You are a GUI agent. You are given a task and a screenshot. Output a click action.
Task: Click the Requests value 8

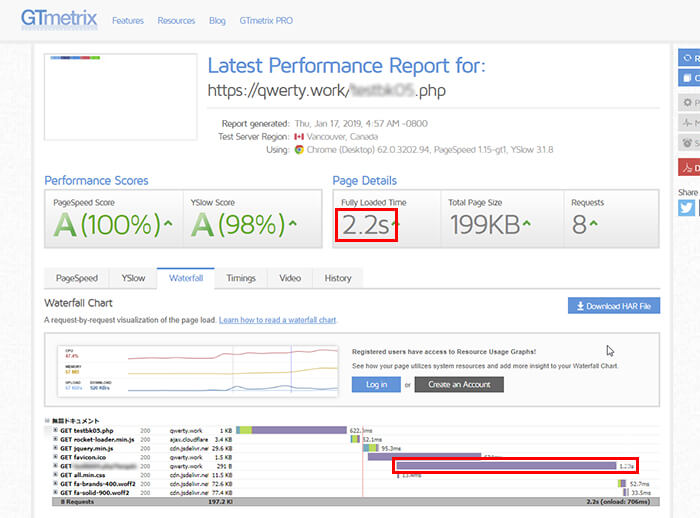tap(579, 225)
